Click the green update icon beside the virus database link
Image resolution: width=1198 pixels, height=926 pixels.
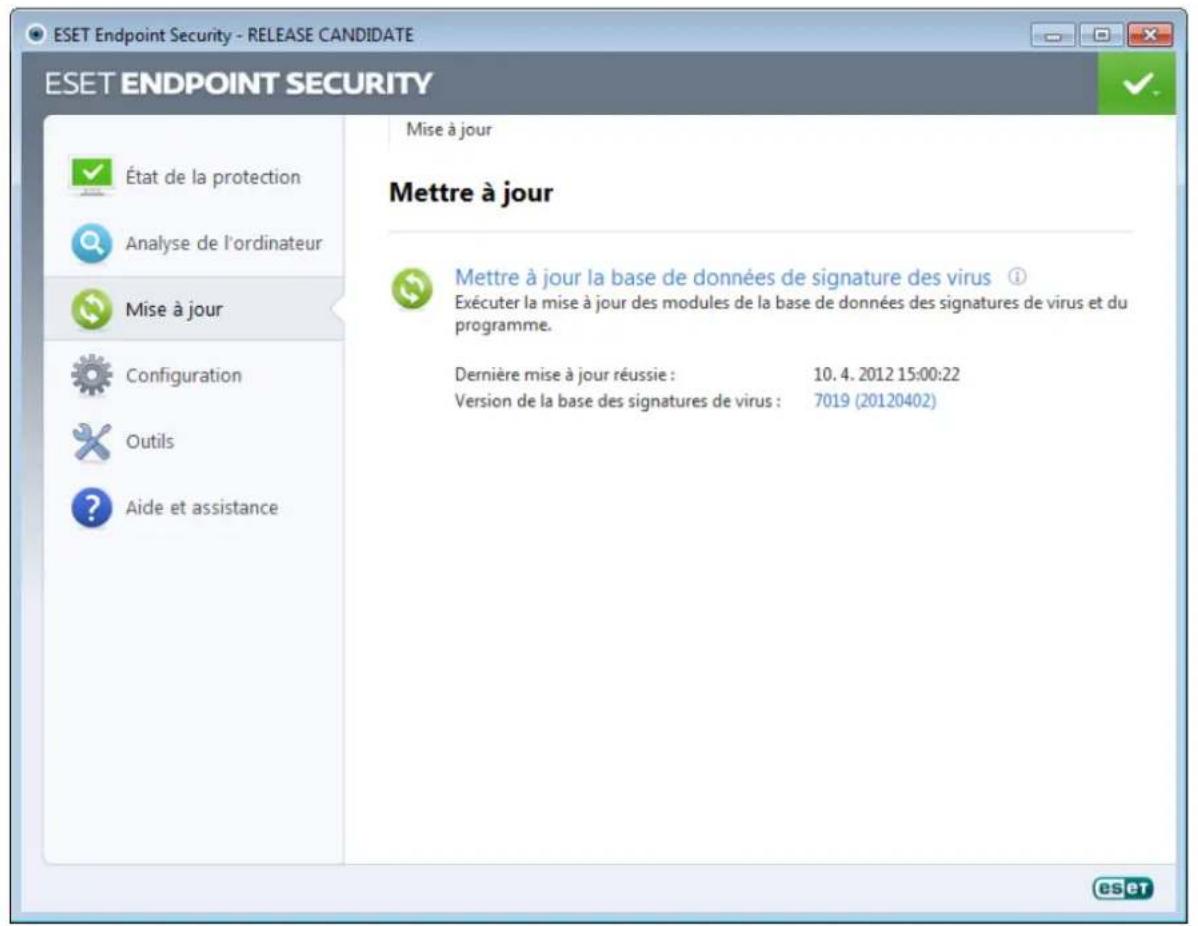412,289
